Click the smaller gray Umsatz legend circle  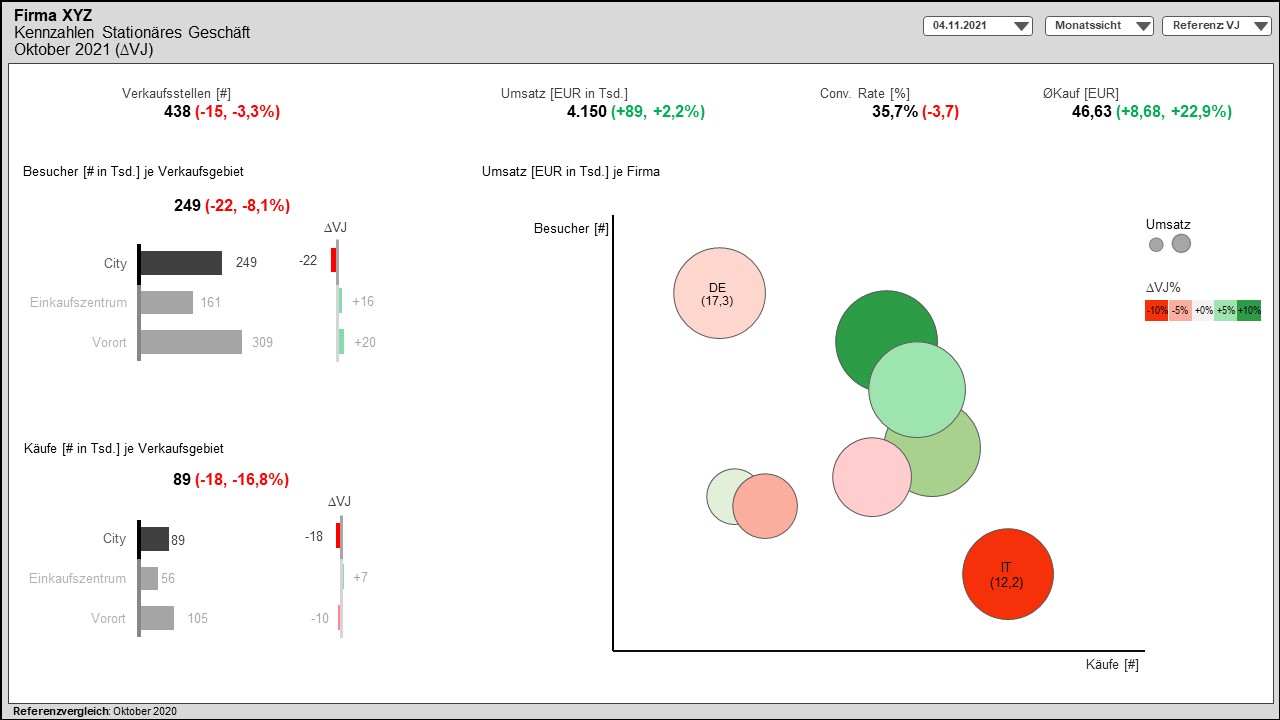pos(1156,244)
